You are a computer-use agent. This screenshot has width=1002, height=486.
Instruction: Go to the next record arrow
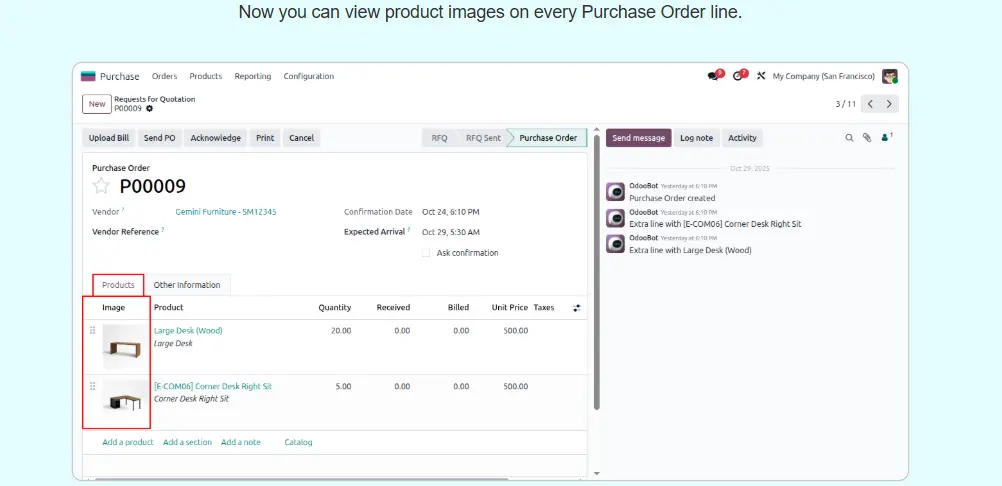[889, 104]
